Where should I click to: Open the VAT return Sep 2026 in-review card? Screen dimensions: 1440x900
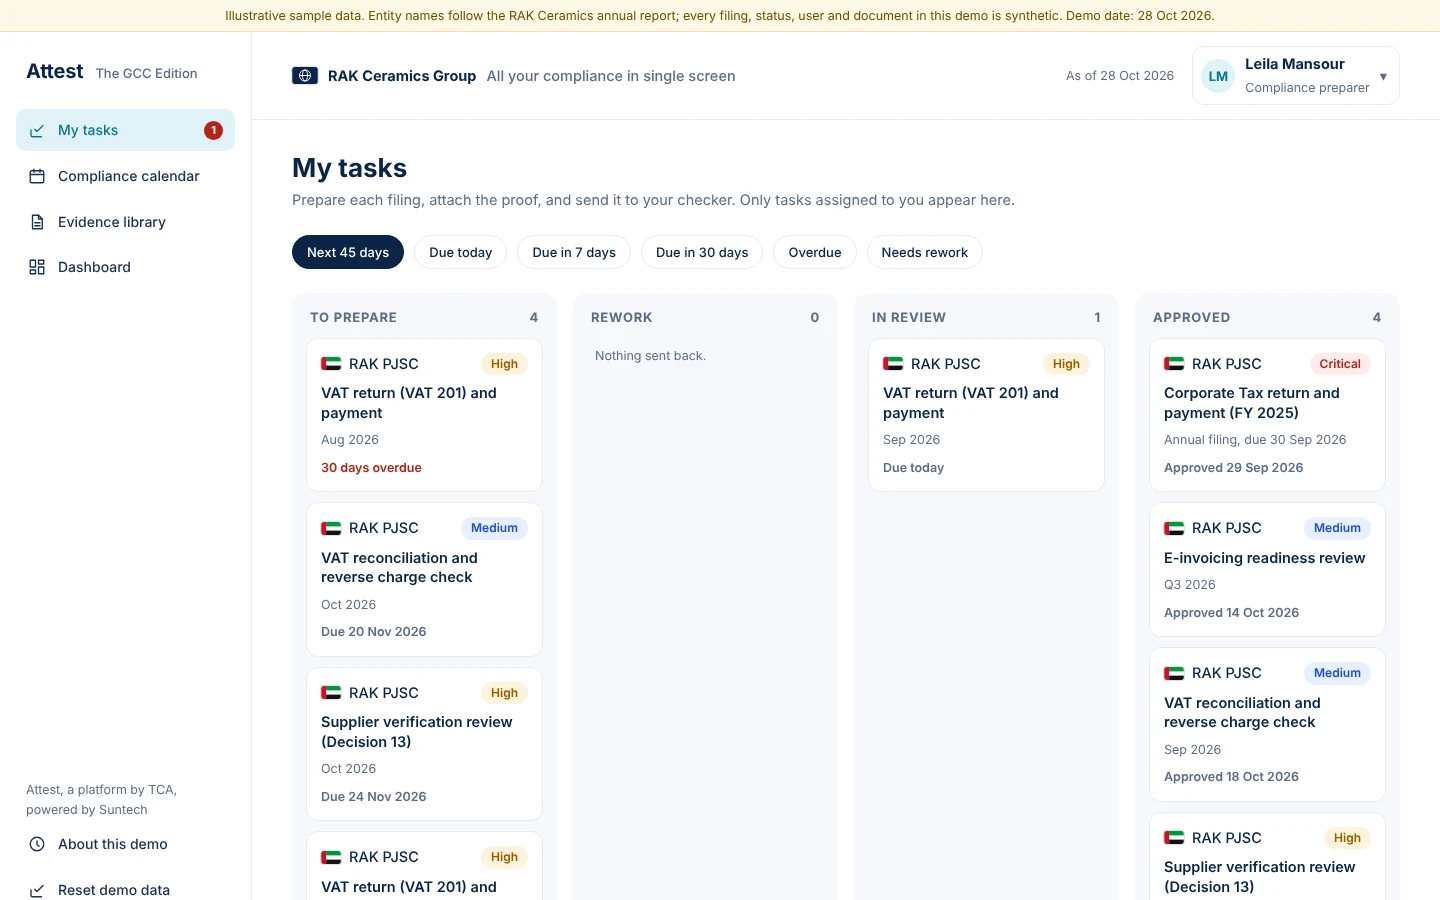986,415
